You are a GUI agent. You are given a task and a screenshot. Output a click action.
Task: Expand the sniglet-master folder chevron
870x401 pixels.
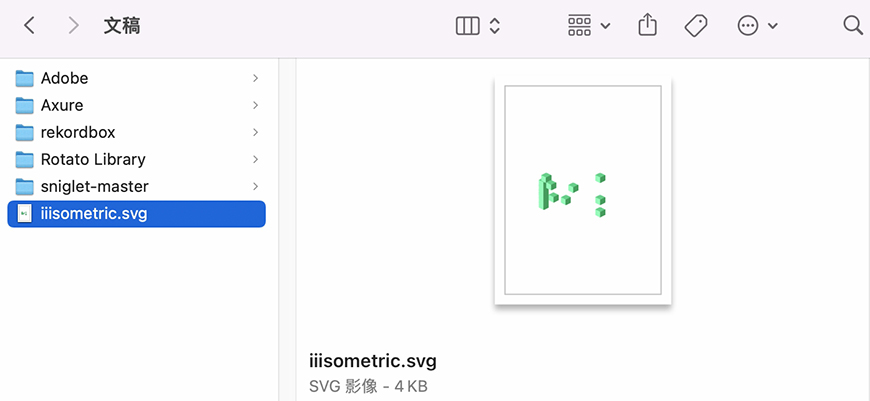[x=256, y=186]
